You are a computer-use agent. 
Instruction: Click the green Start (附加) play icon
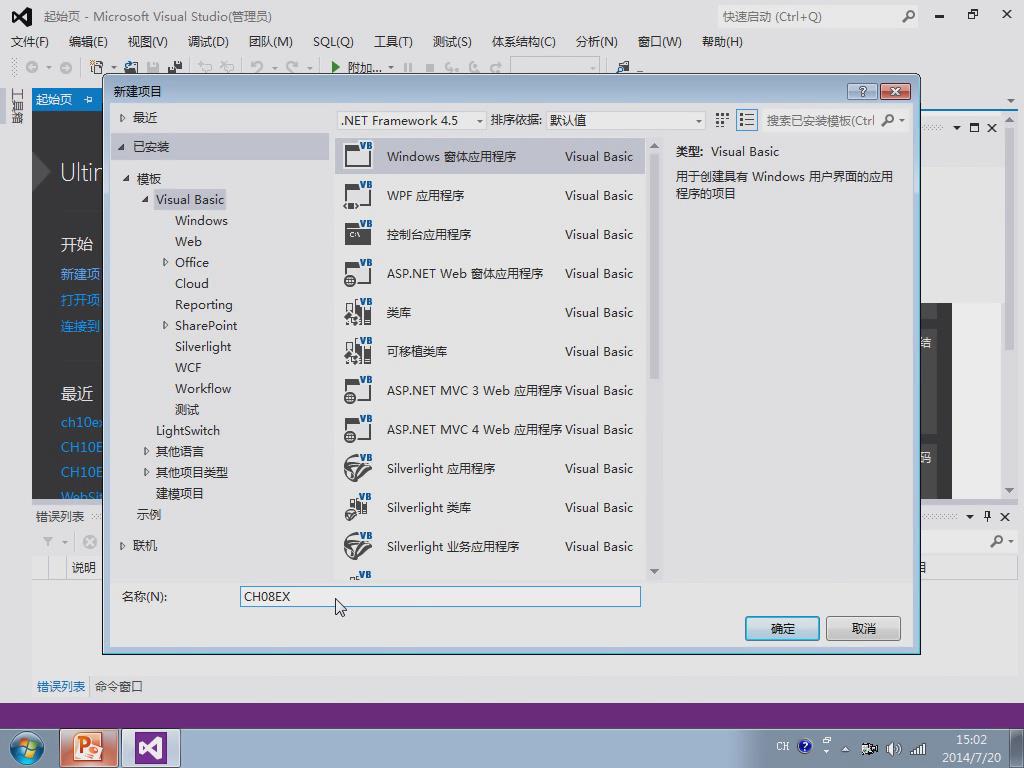point(335,67)
